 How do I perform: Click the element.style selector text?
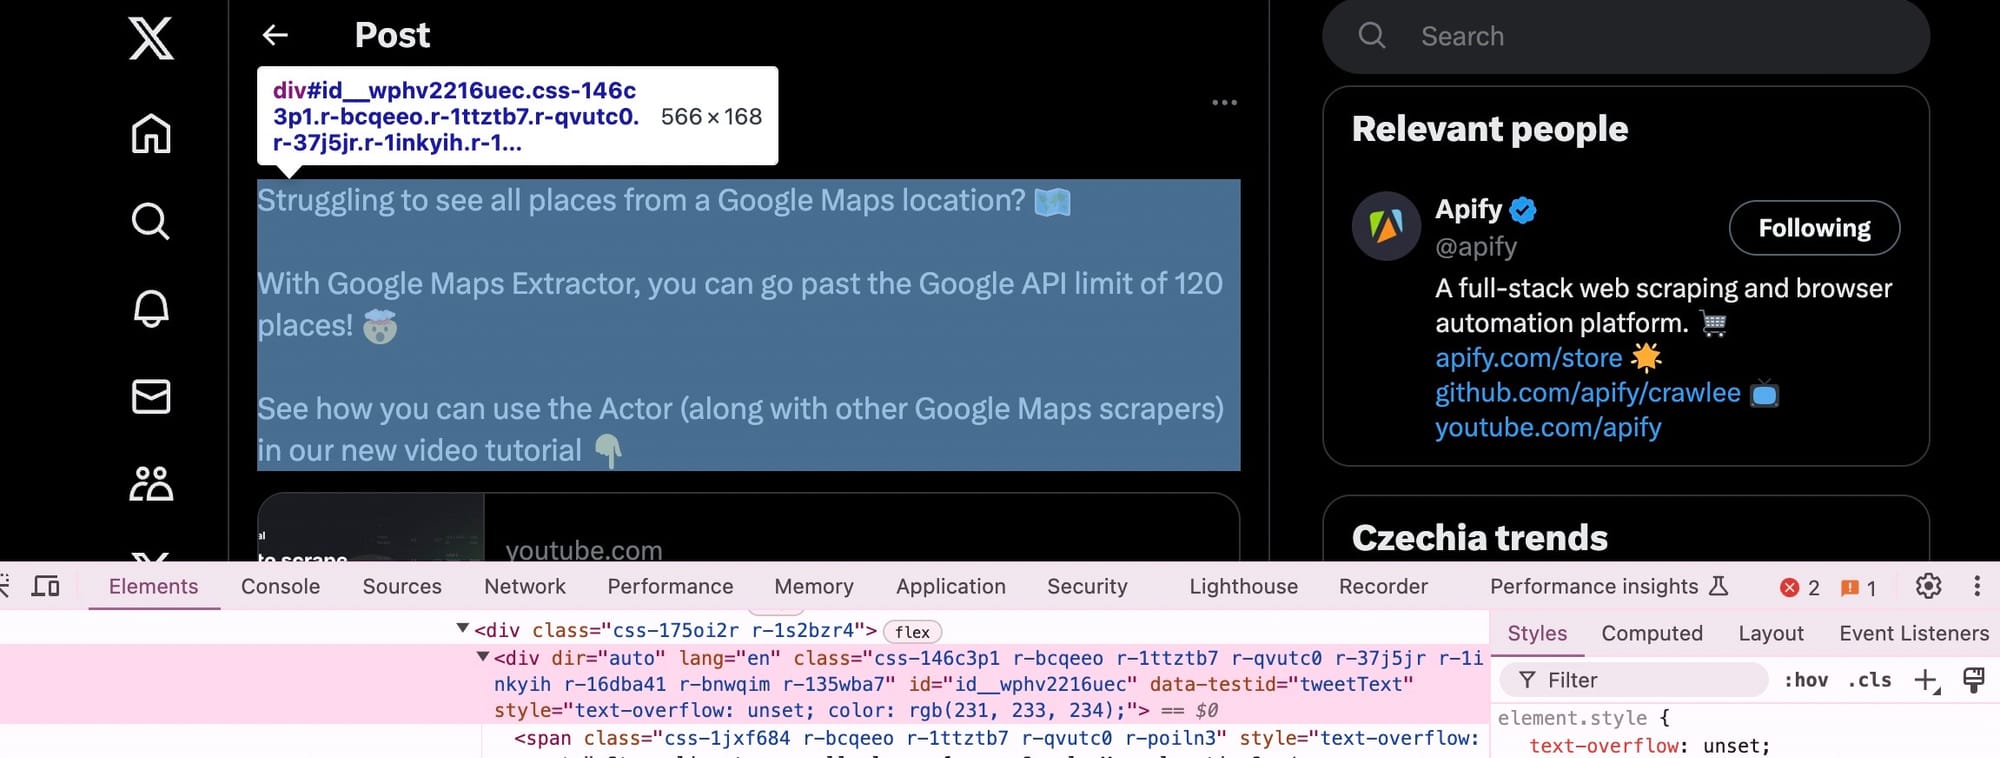(x=1571, y=718)
